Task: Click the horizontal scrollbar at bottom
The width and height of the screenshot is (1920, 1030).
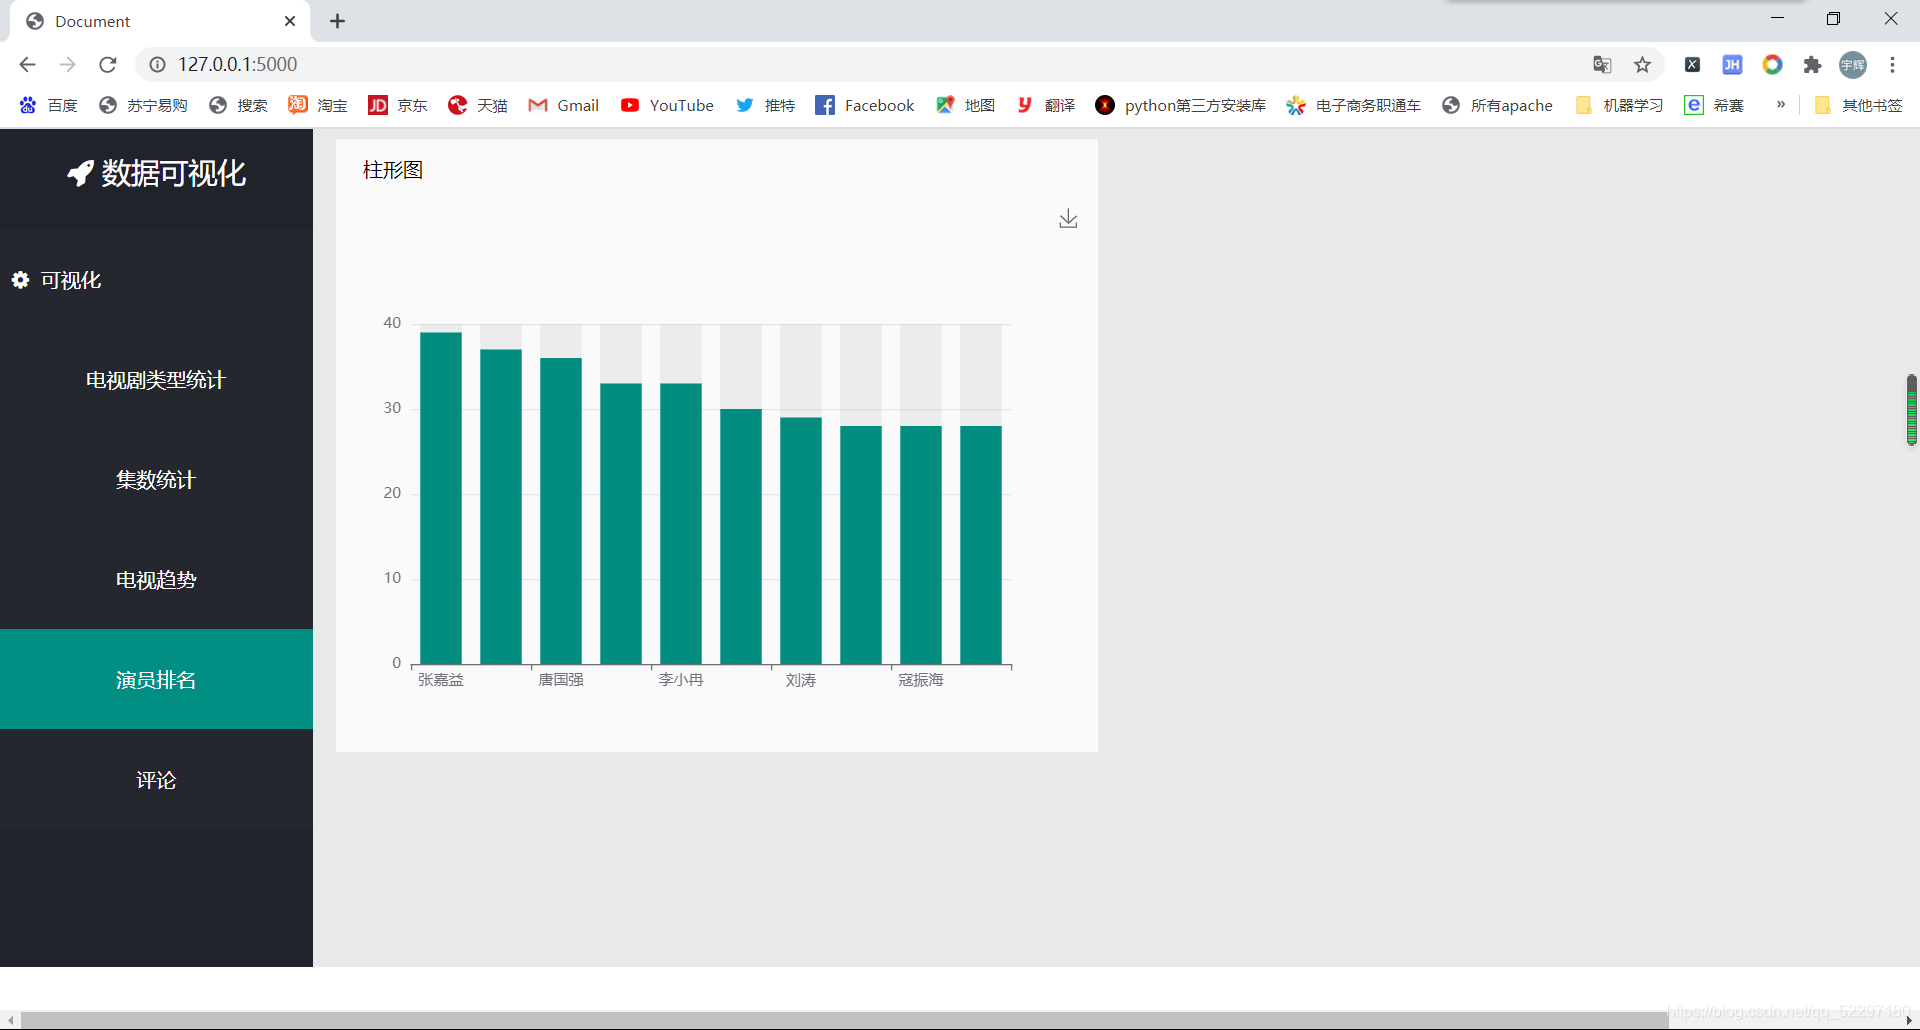Action: pyautogui.click(x=843, y=1020)
